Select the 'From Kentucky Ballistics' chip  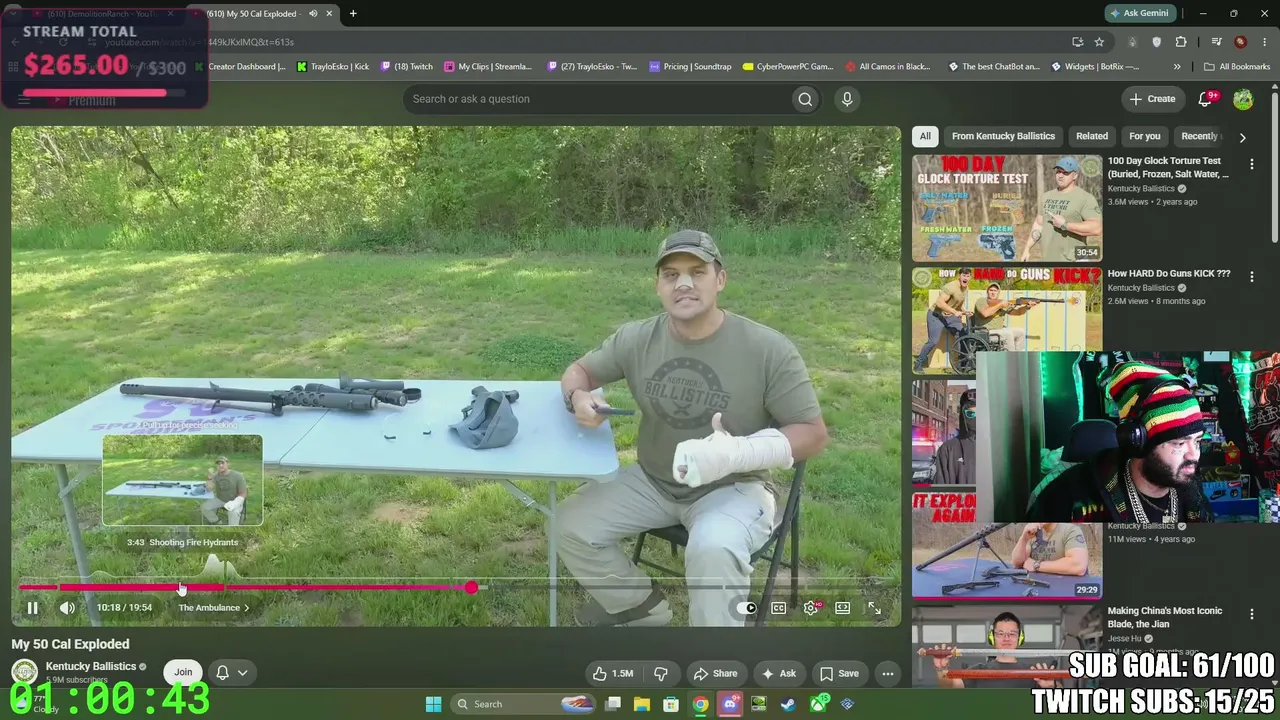click(x=1003, y=136)
